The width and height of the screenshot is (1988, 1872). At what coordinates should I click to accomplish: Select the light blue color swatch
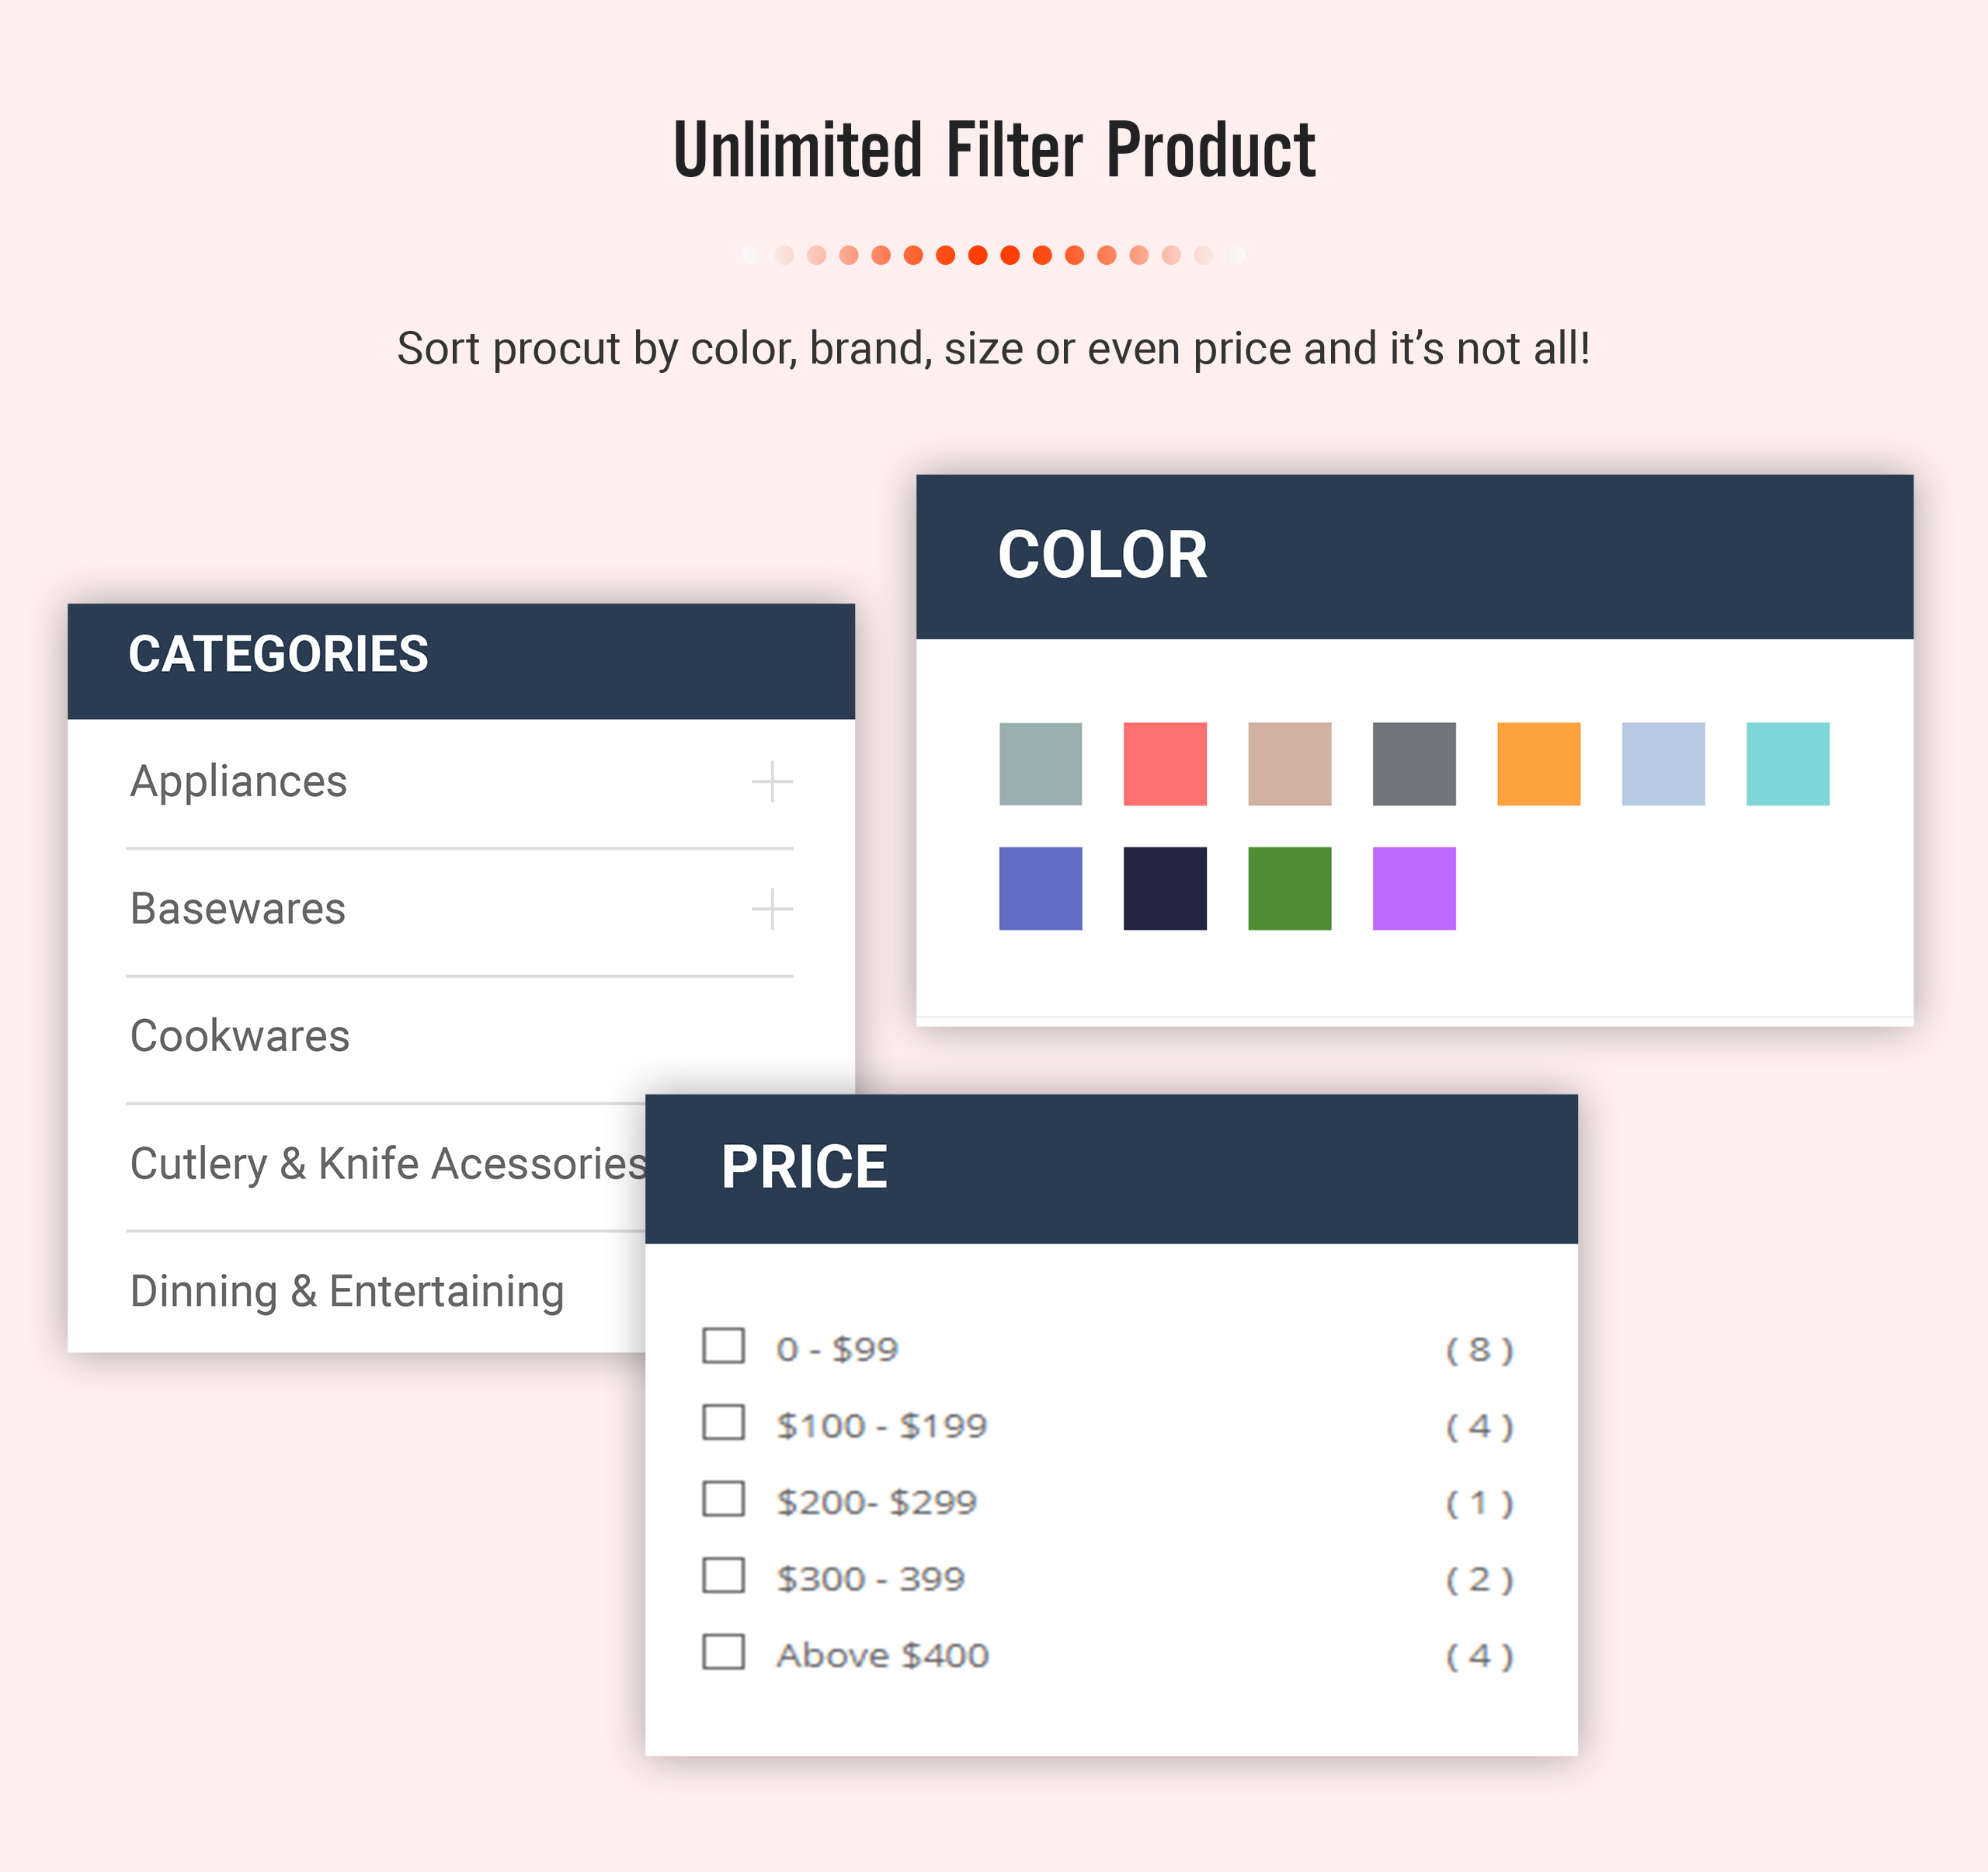coord(1663,764)
